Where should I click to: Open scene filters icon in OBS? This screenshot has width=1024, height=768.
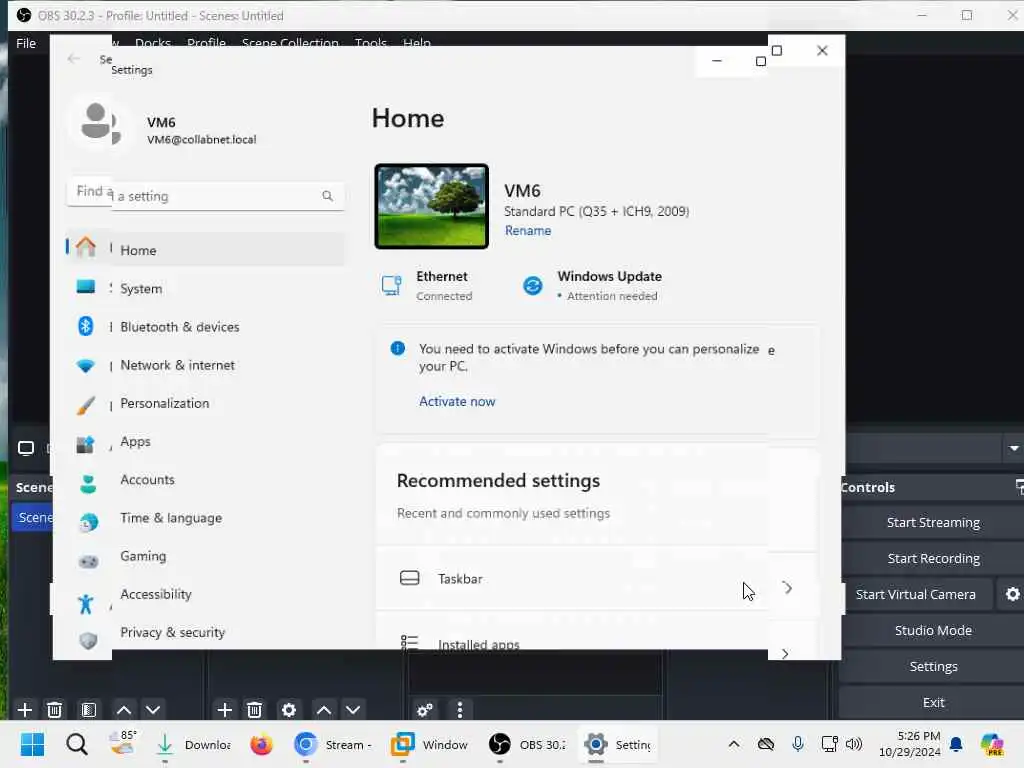pos(89,709)
